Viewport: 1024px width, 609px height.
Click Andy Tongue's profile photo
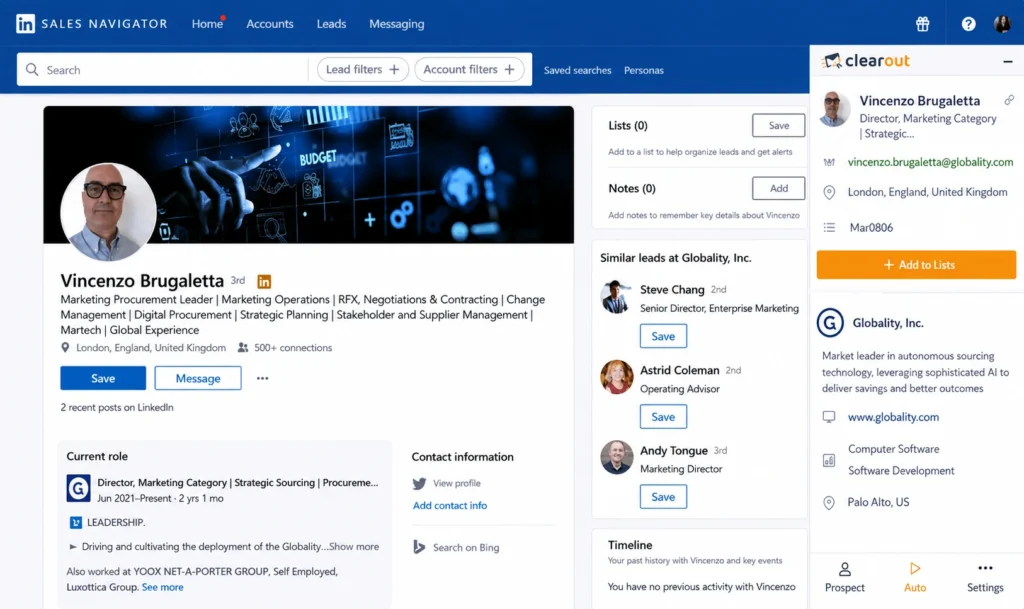616,457
